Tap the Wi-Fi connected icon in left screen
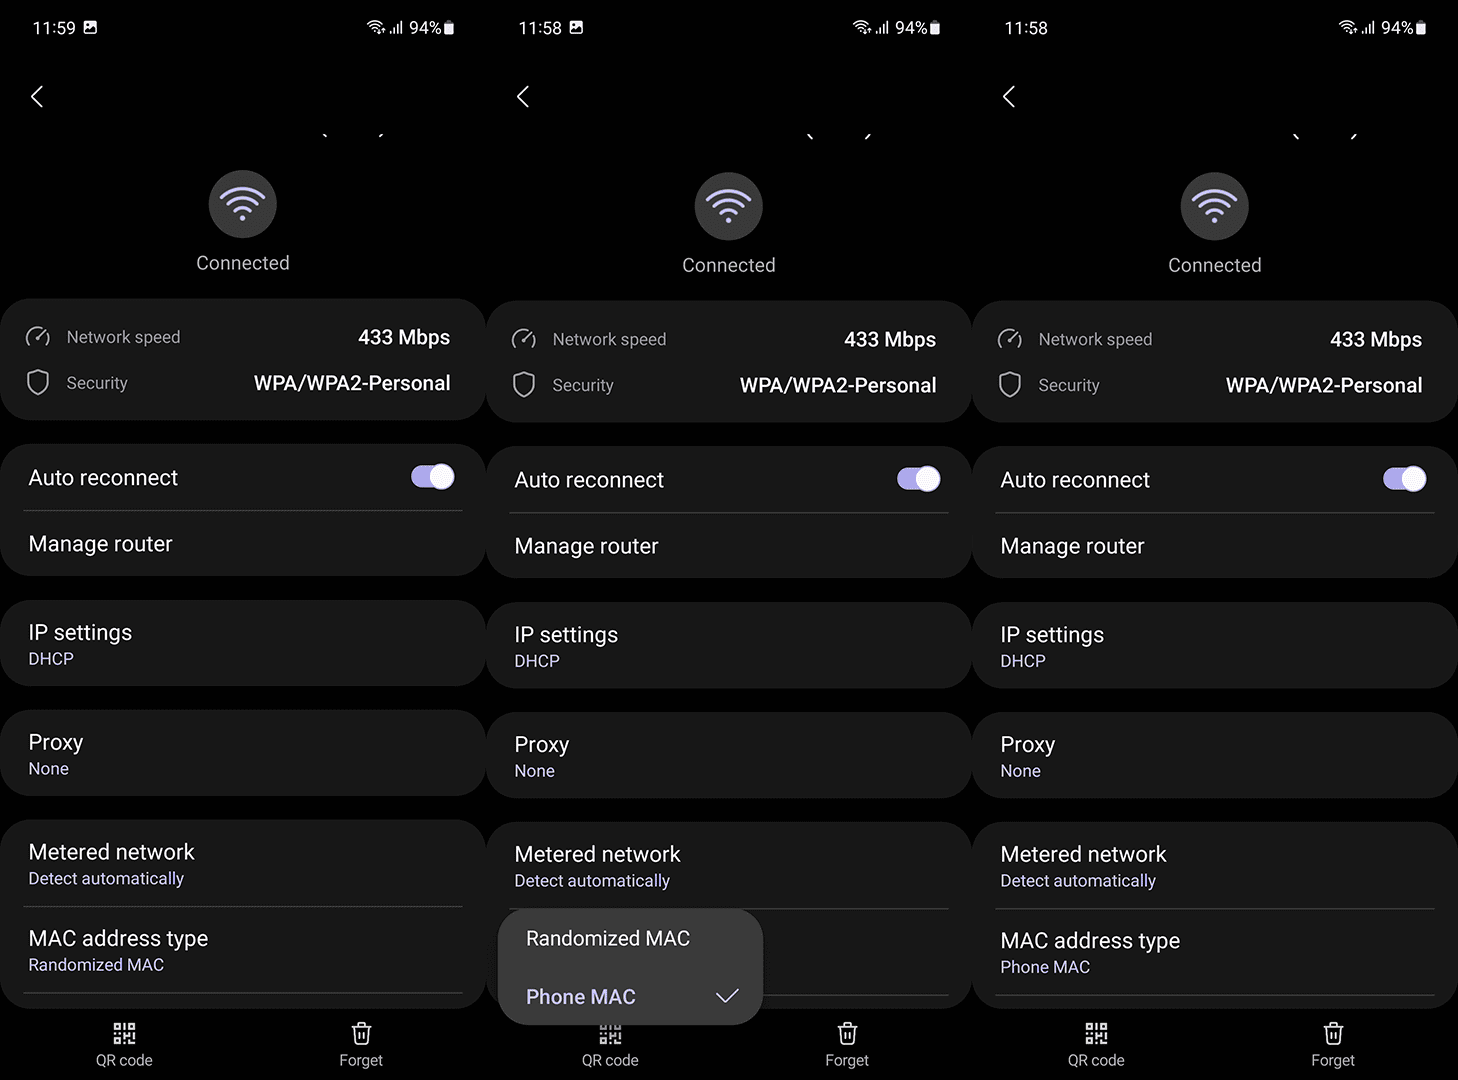The width and height of the screenshot is (1458, 1080). [x=243, y=204]
